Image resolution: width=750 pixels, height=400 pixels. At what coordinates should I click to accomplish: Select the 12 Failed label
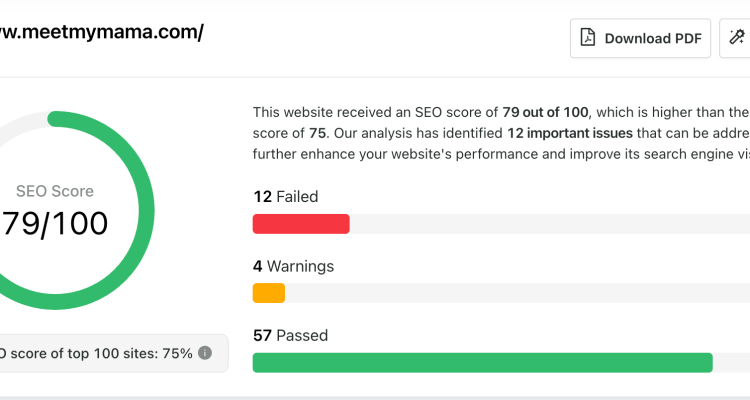coord(286,197)
